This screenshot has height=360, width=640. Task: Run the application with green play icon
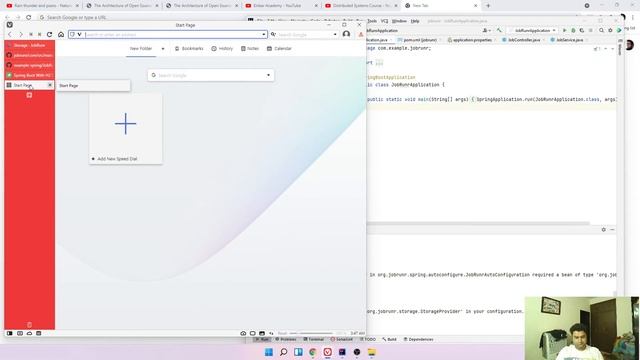pyautogui.click(x=564, y=31)
